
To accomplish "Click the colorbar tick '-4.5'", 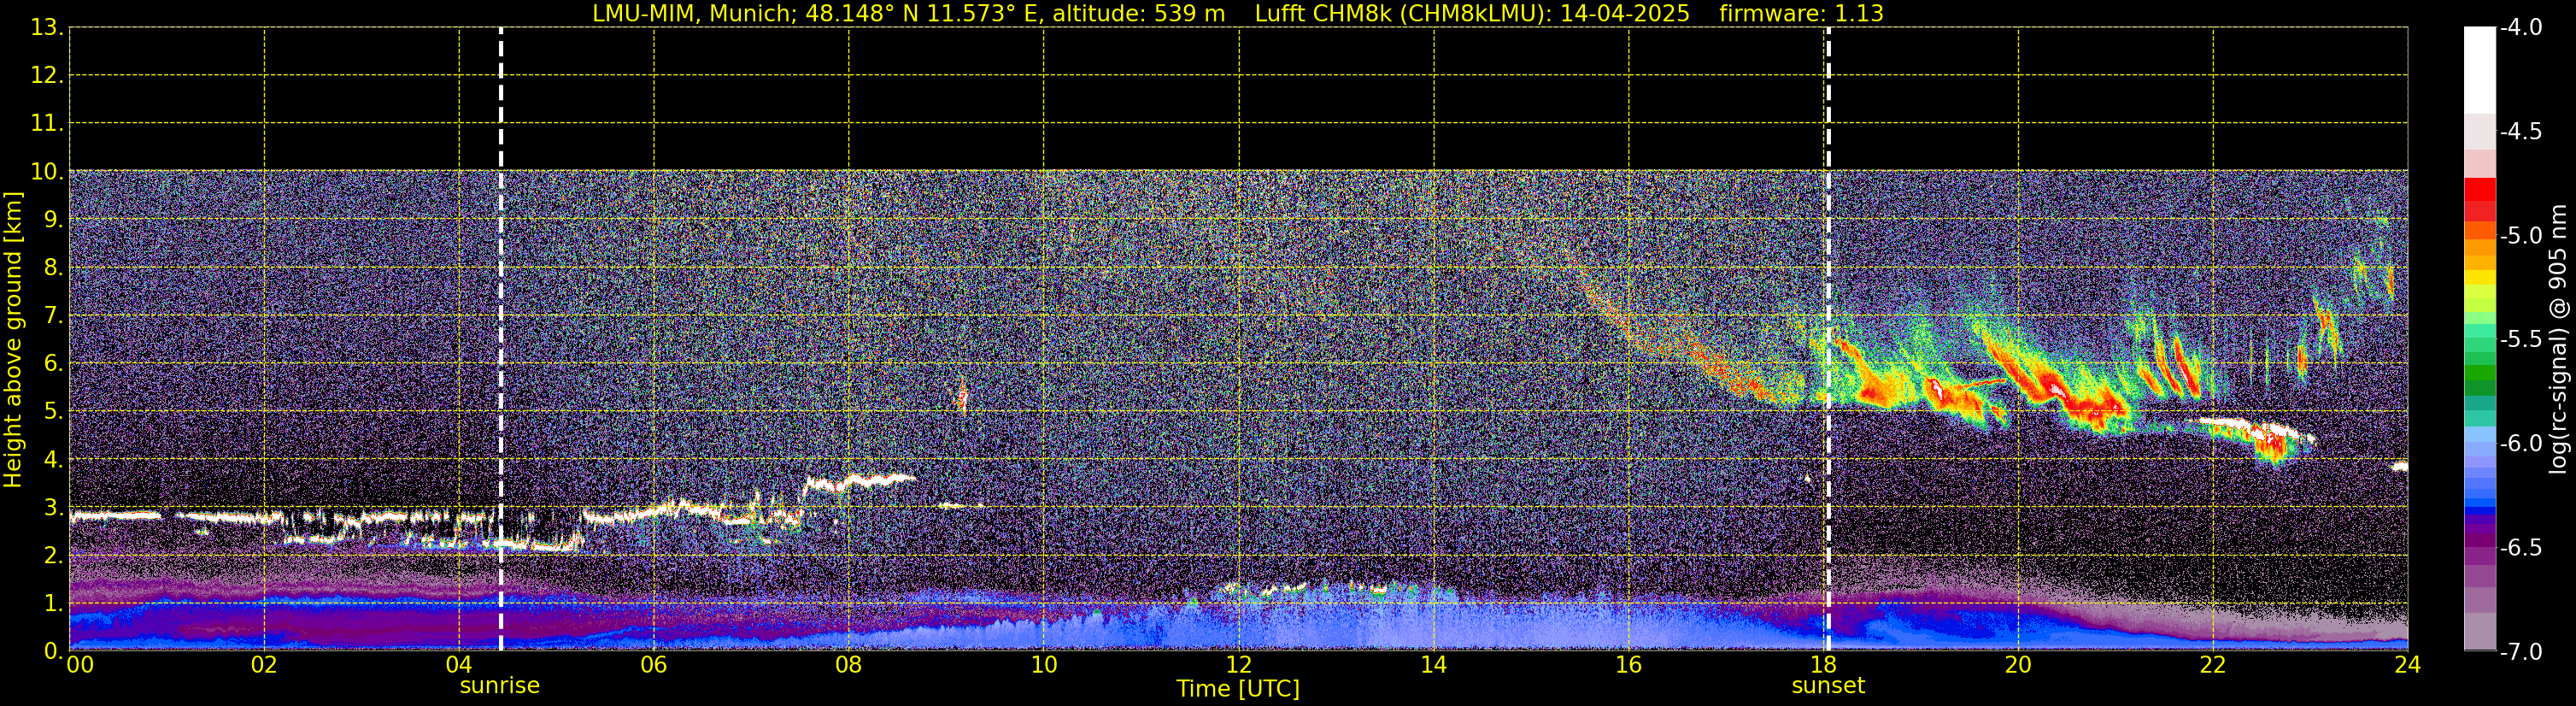I will point(2520,131).
